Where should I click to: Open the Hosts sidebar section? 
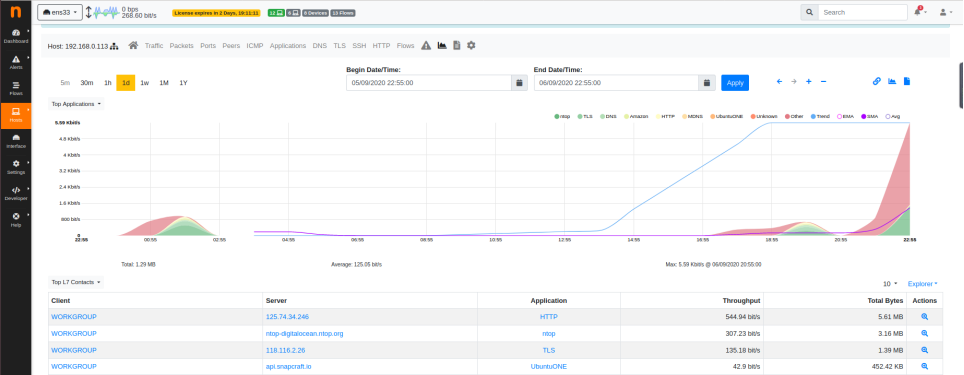[x=15, y=115]
